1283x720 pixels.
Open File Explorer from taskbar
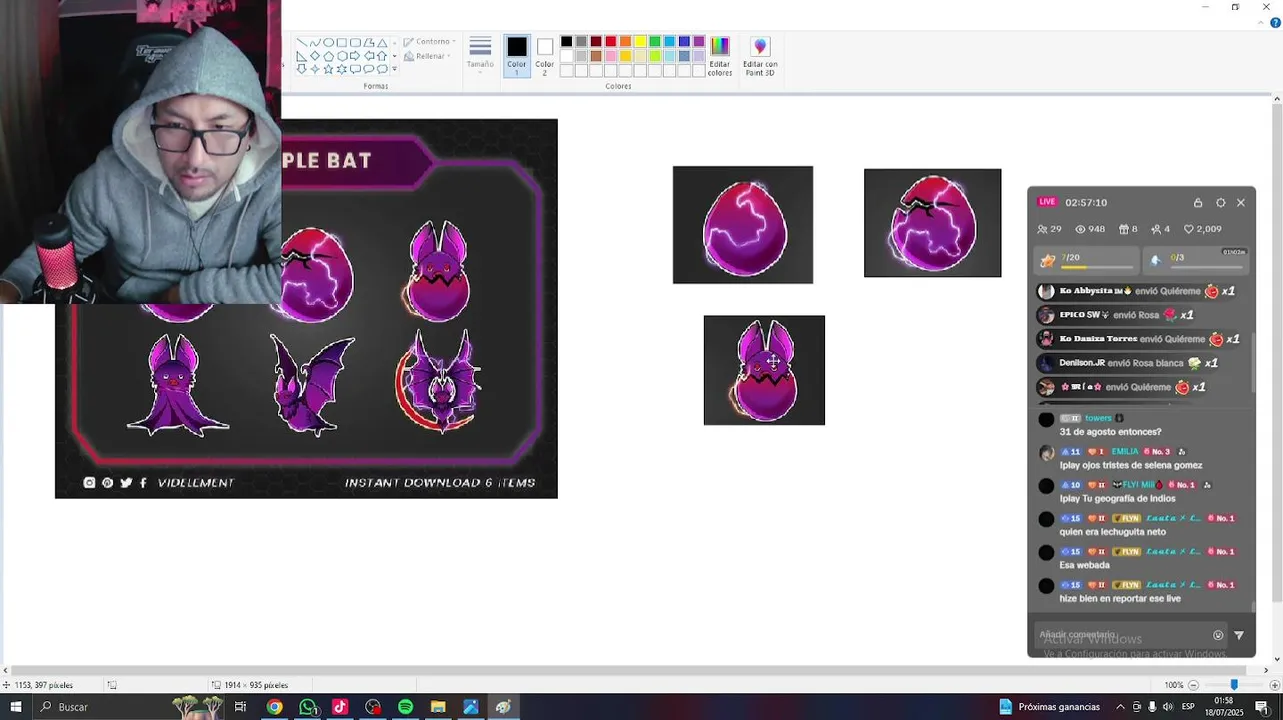[438, 707]
